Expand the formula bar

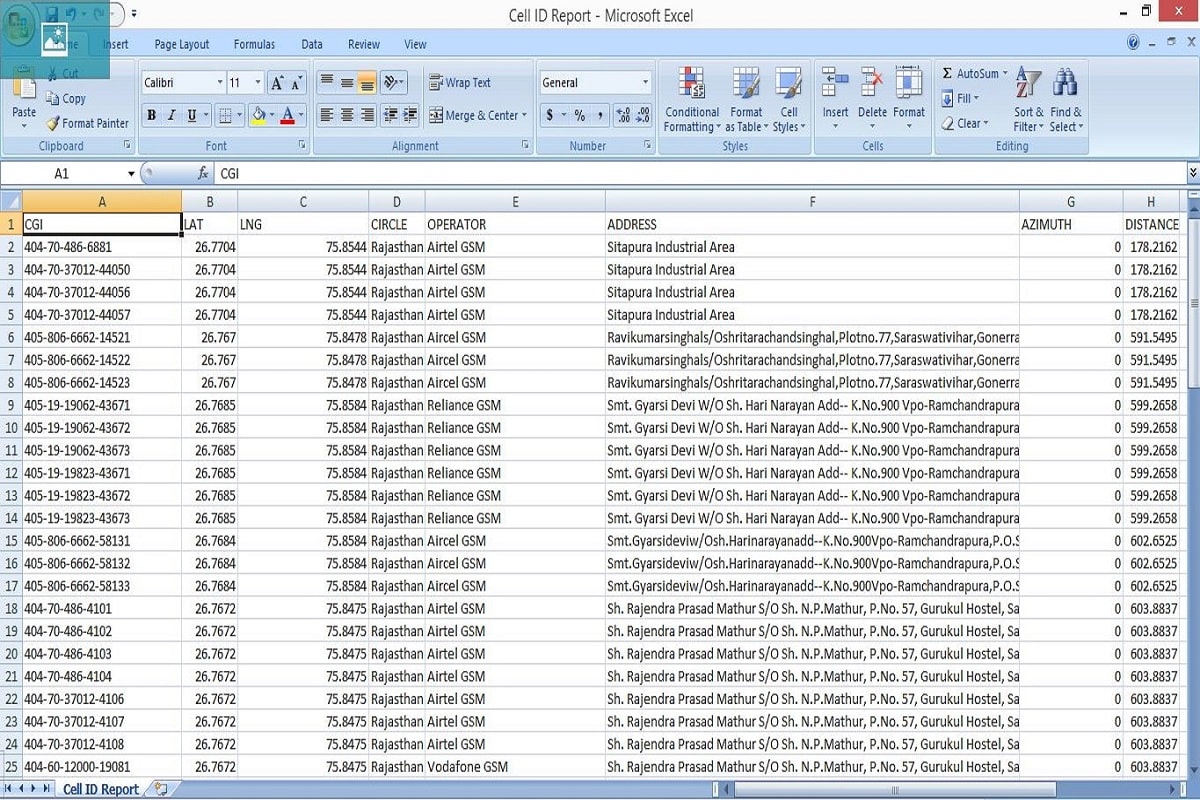[1192, 173]
